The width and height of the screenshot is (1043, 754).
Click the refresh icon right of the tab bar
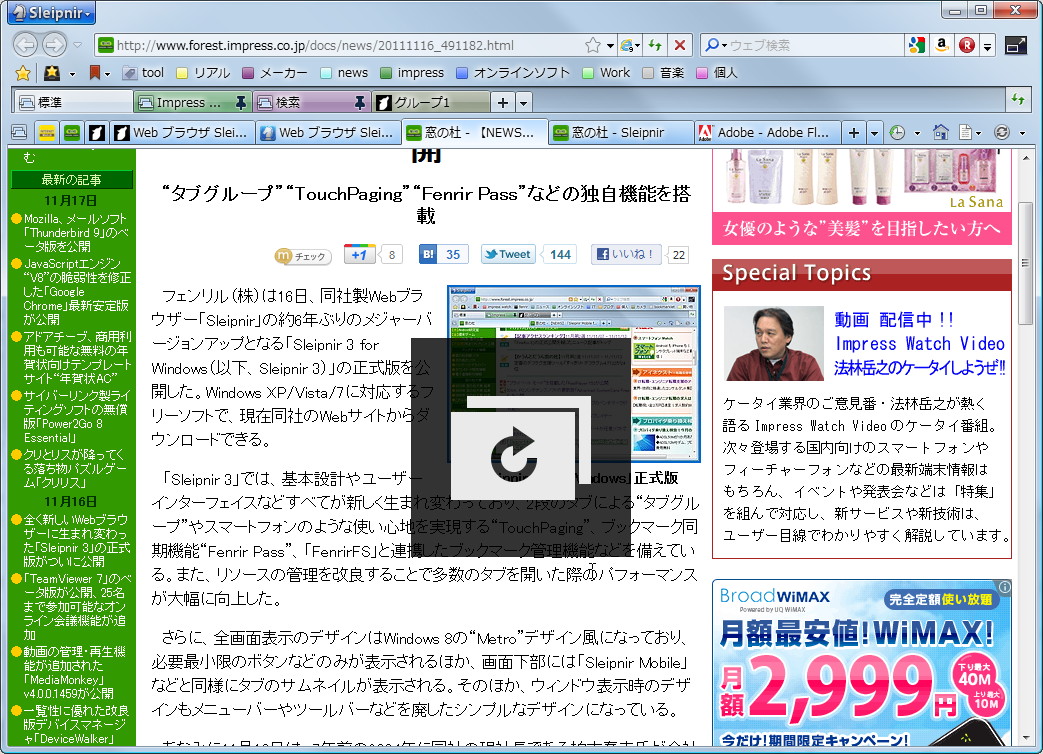[1003, 131]
